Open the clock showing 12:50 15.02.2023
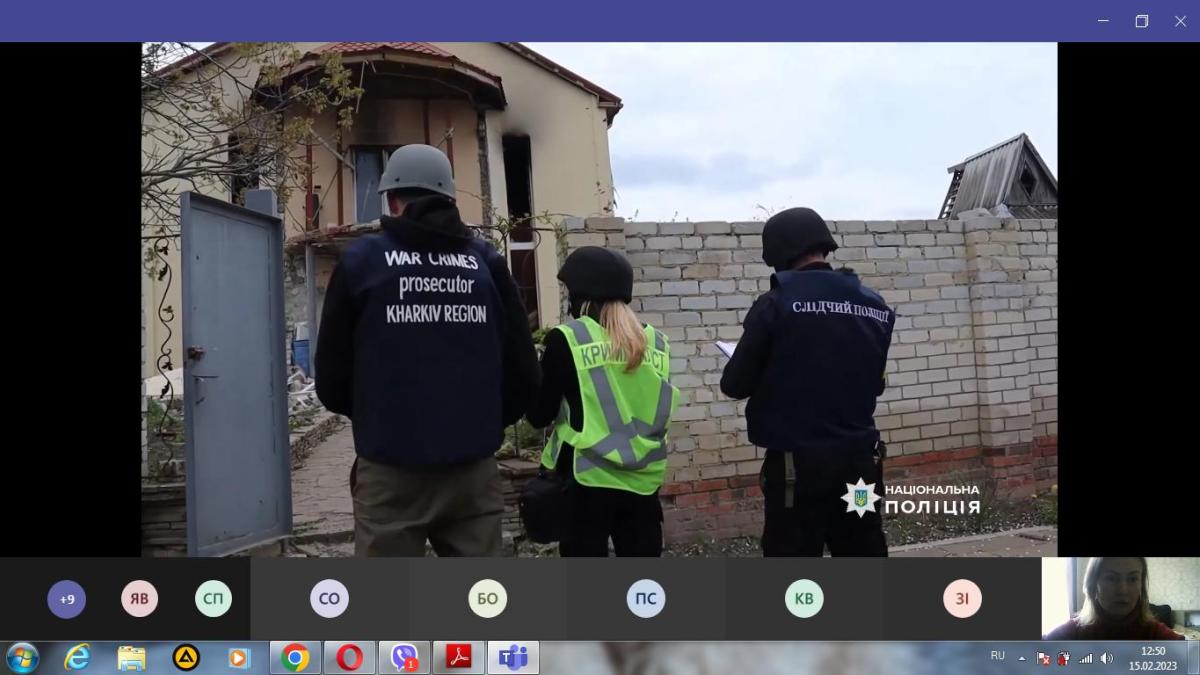This screenshot has height=675, width=1200. point(1154,657)
